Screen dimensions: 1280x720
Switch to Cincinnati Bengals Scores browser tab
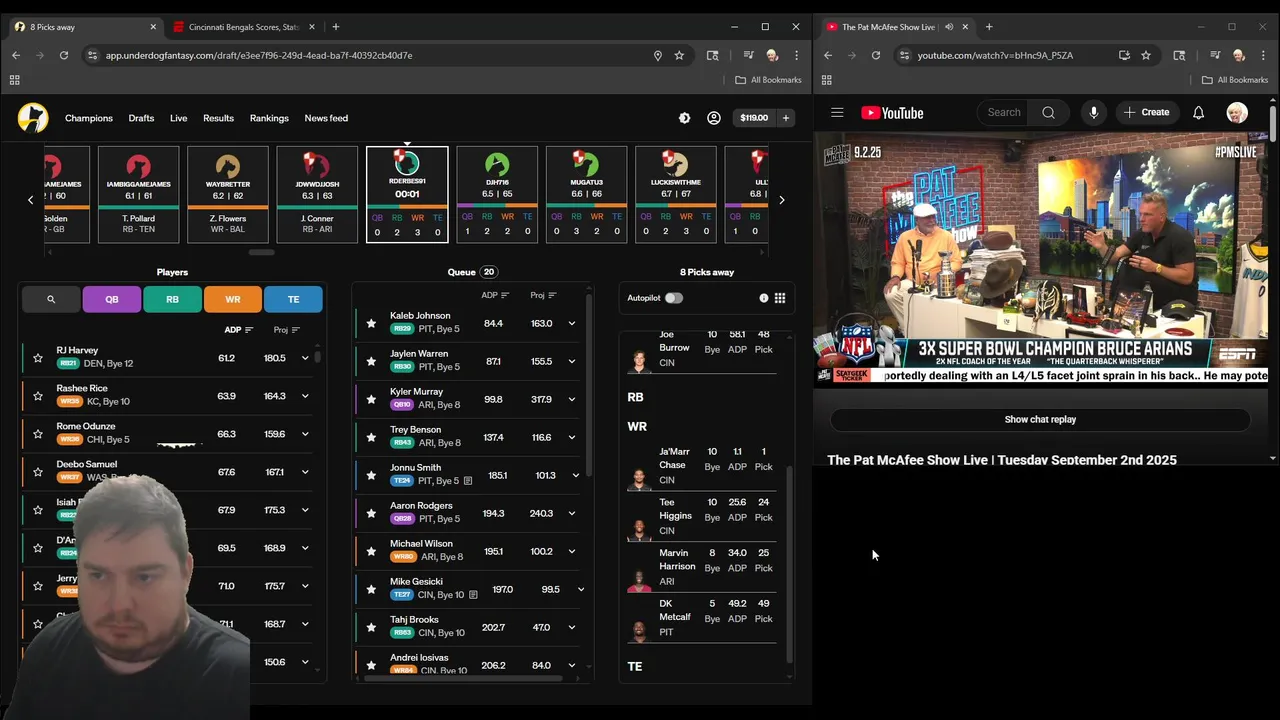243,27
